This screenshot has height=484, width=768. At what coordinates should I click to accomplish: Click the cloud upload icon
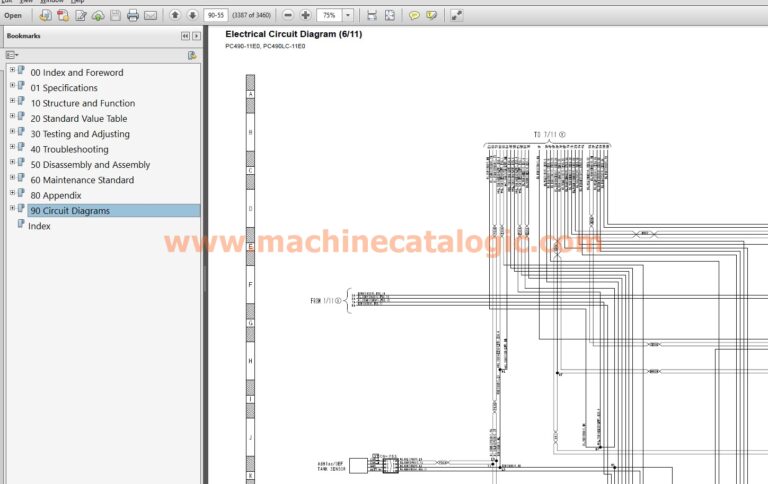(98, 16)
